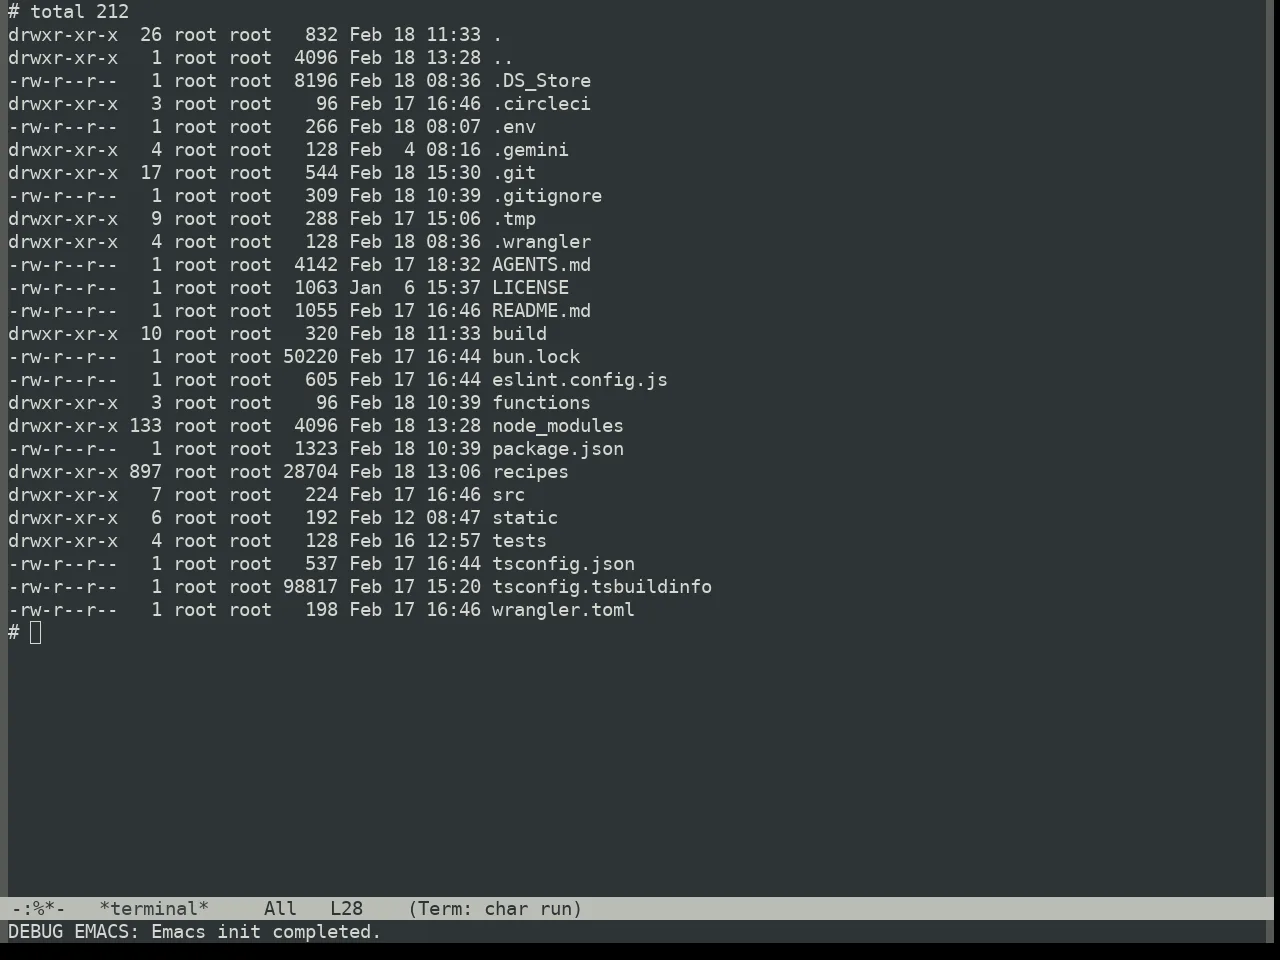Select the .circleci directory entry
Viewport: 1280px width, 960px height.
click(x=541, y=104)
